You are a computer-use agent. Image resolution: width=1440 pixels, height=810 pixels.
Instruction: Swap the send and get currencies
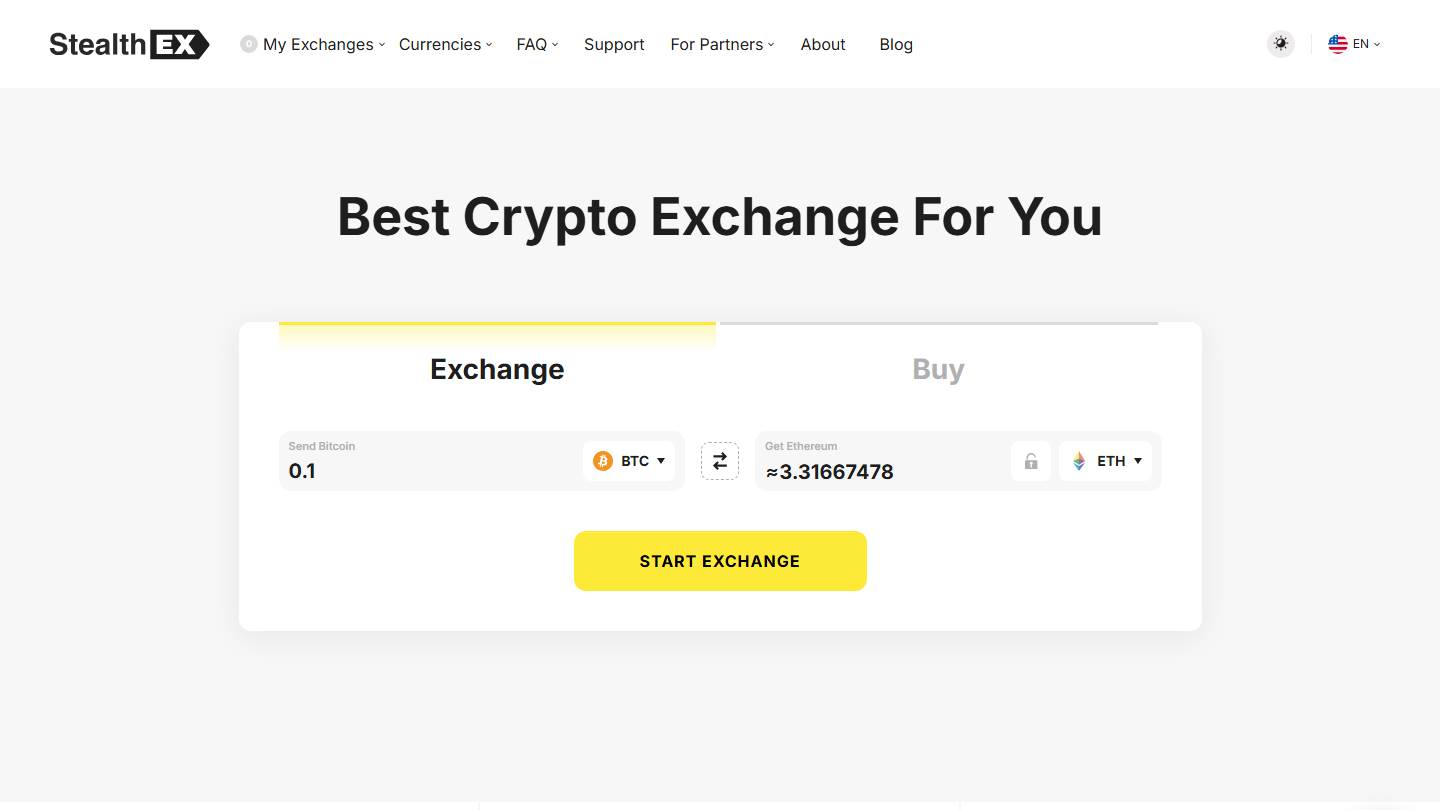pos(720,461)
